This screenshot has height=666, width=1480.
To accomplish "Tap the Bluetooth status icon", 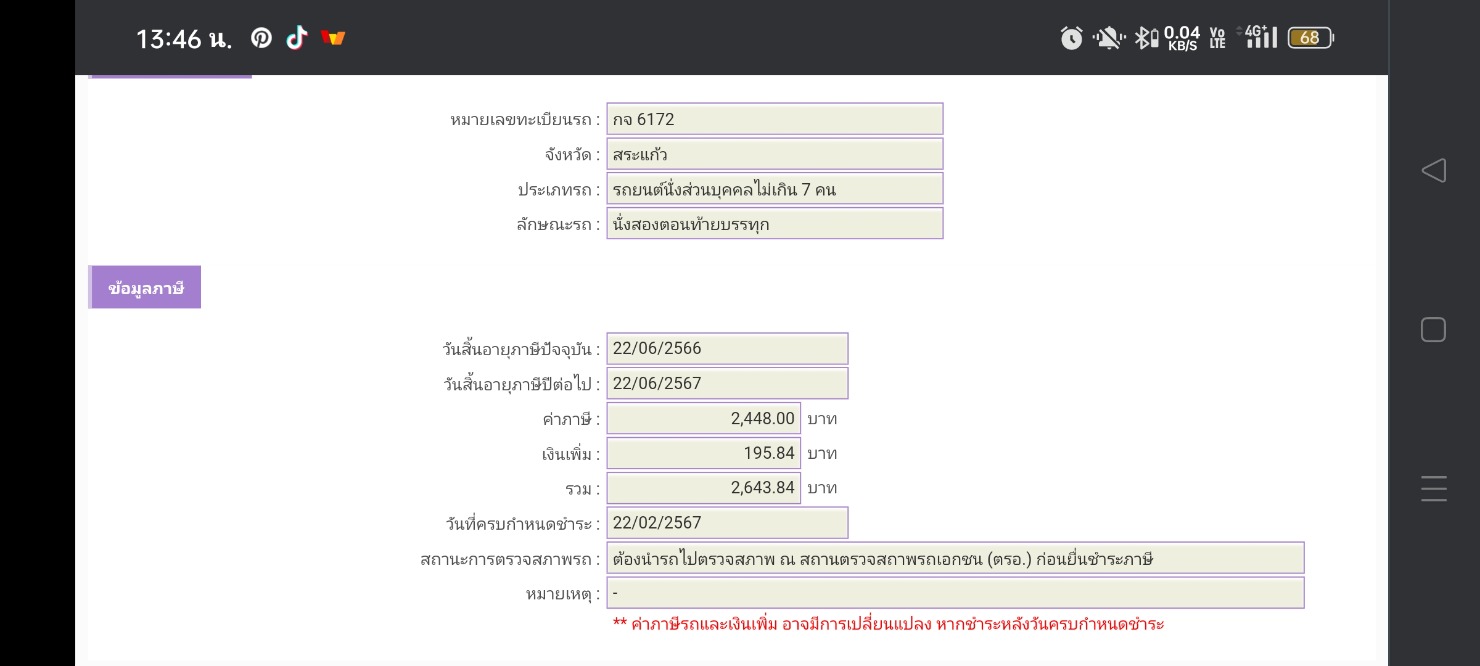I will 1146,38.
